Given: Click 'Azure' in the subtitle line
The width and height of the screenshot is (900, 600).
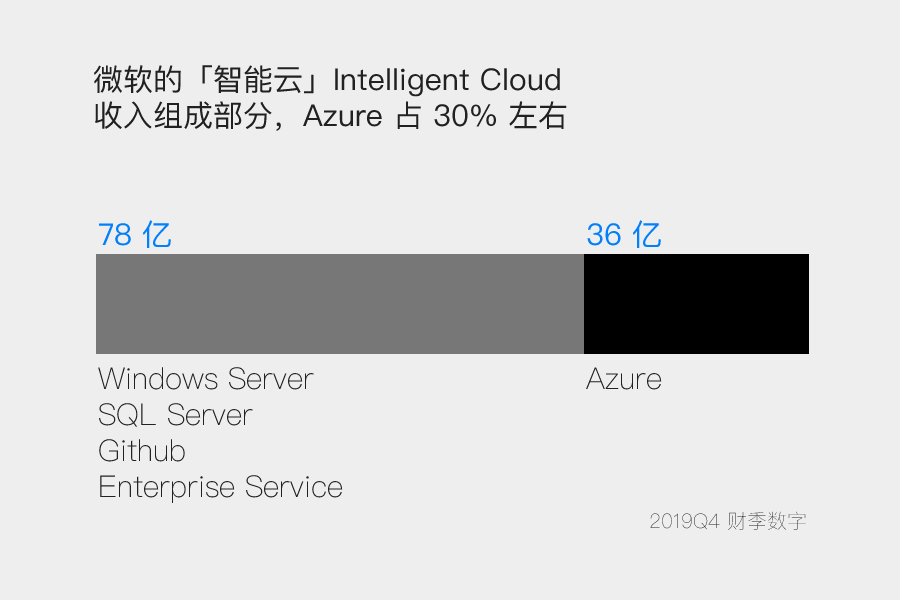Looking at the screenshot, I should click(x=343, y=116).
